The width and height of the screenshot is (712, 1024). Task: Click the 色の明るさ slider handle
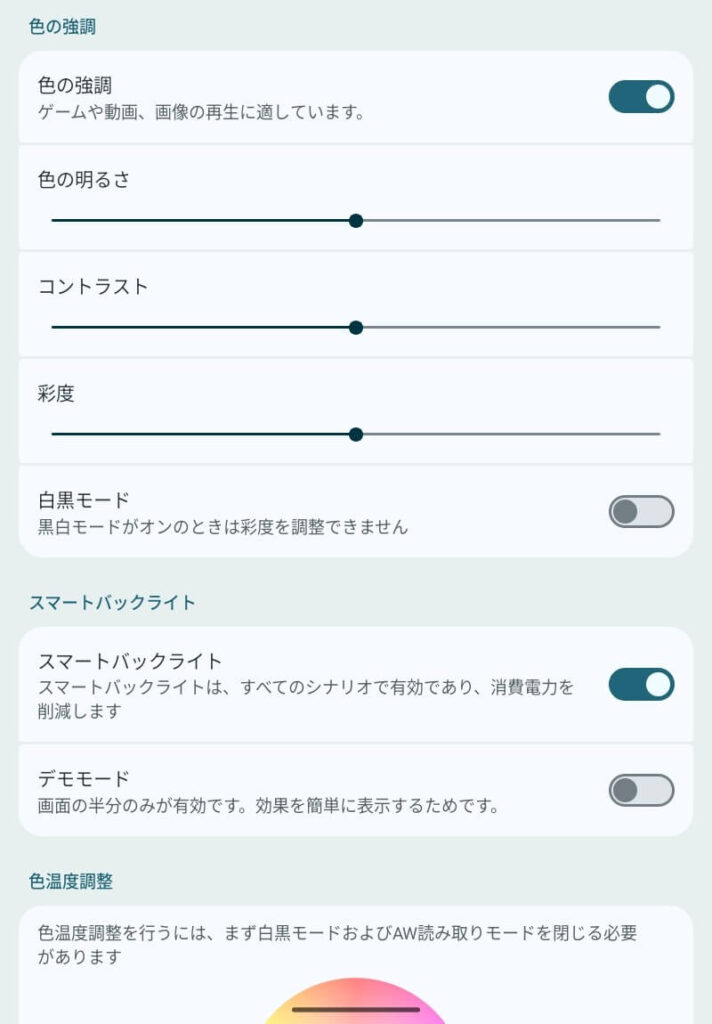tap(356, 221)
